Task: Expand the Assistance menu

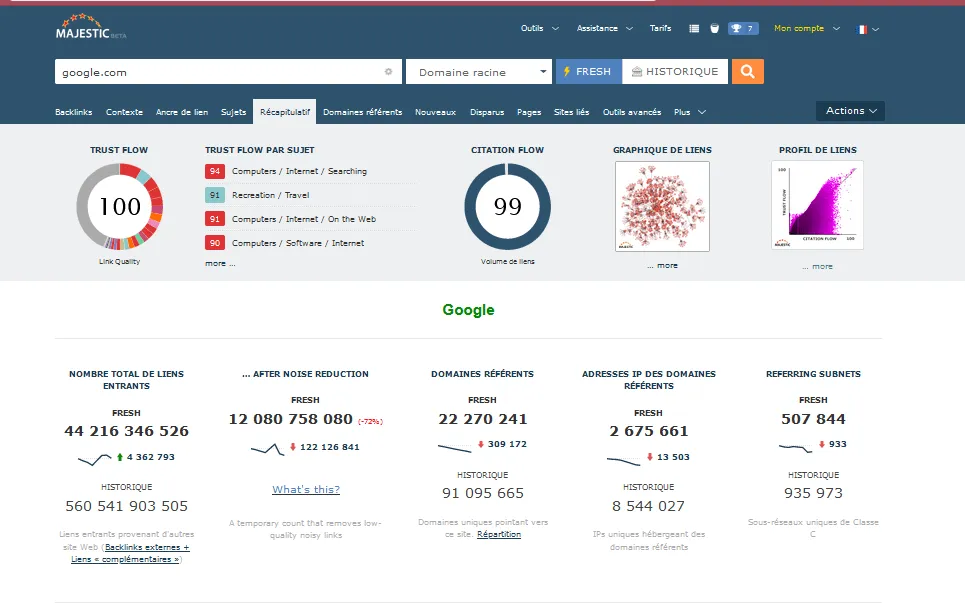Action: tap(604, 28)
